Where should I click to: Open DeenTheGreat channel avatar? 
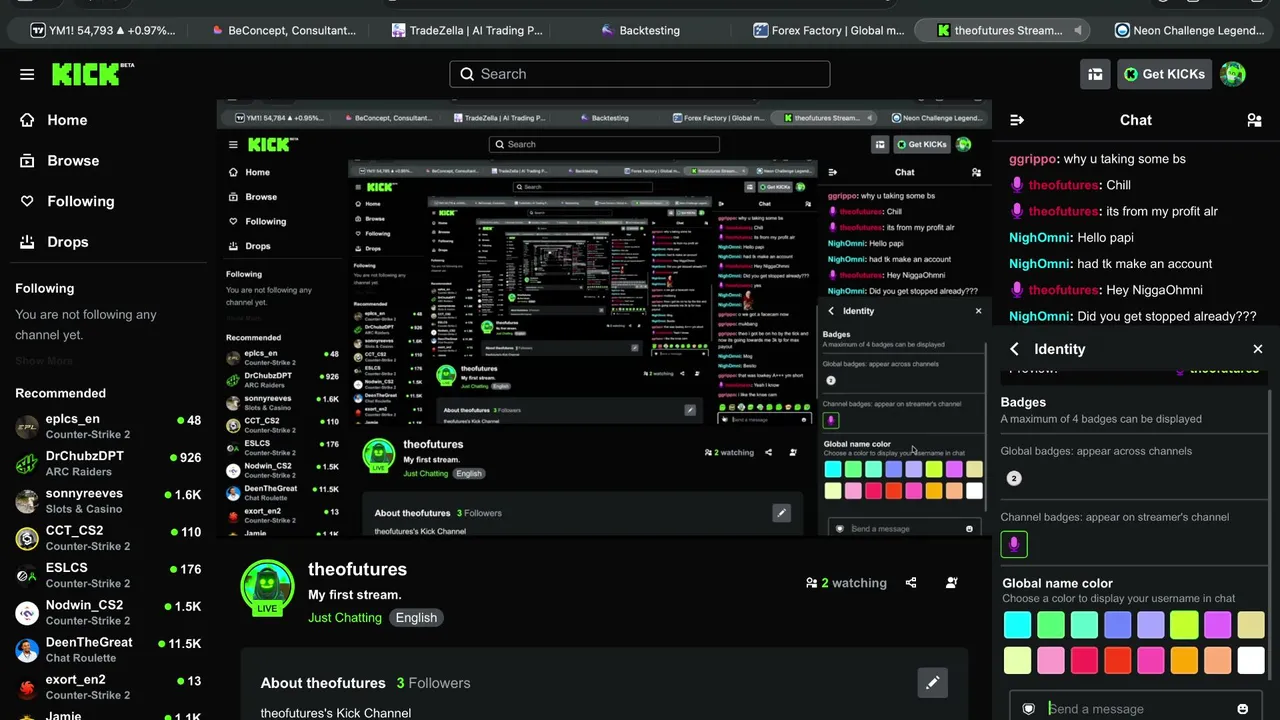click(x=27, y=650)
